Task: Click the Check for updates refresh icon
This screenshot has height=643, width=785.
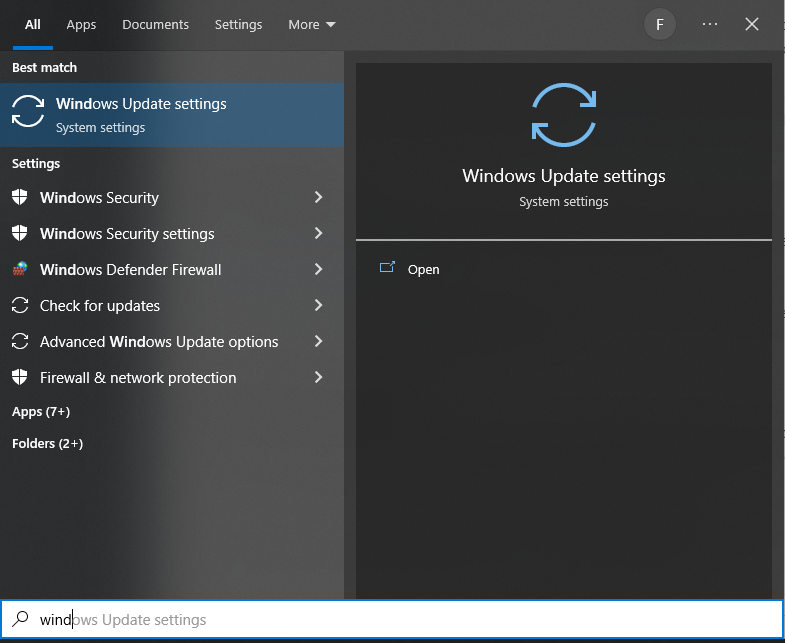Action: tap(20, 305)
